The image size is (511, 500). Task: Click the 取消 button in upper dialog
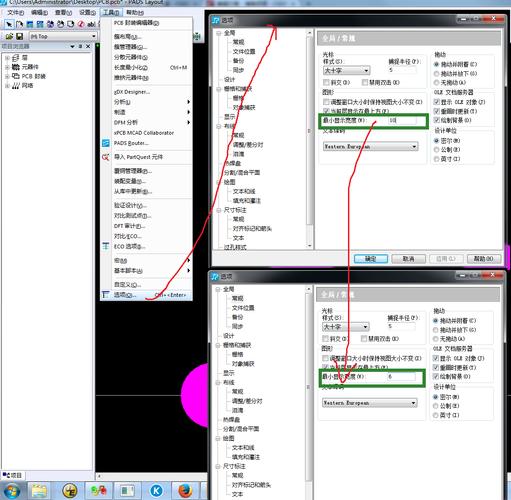pos(408,259)
